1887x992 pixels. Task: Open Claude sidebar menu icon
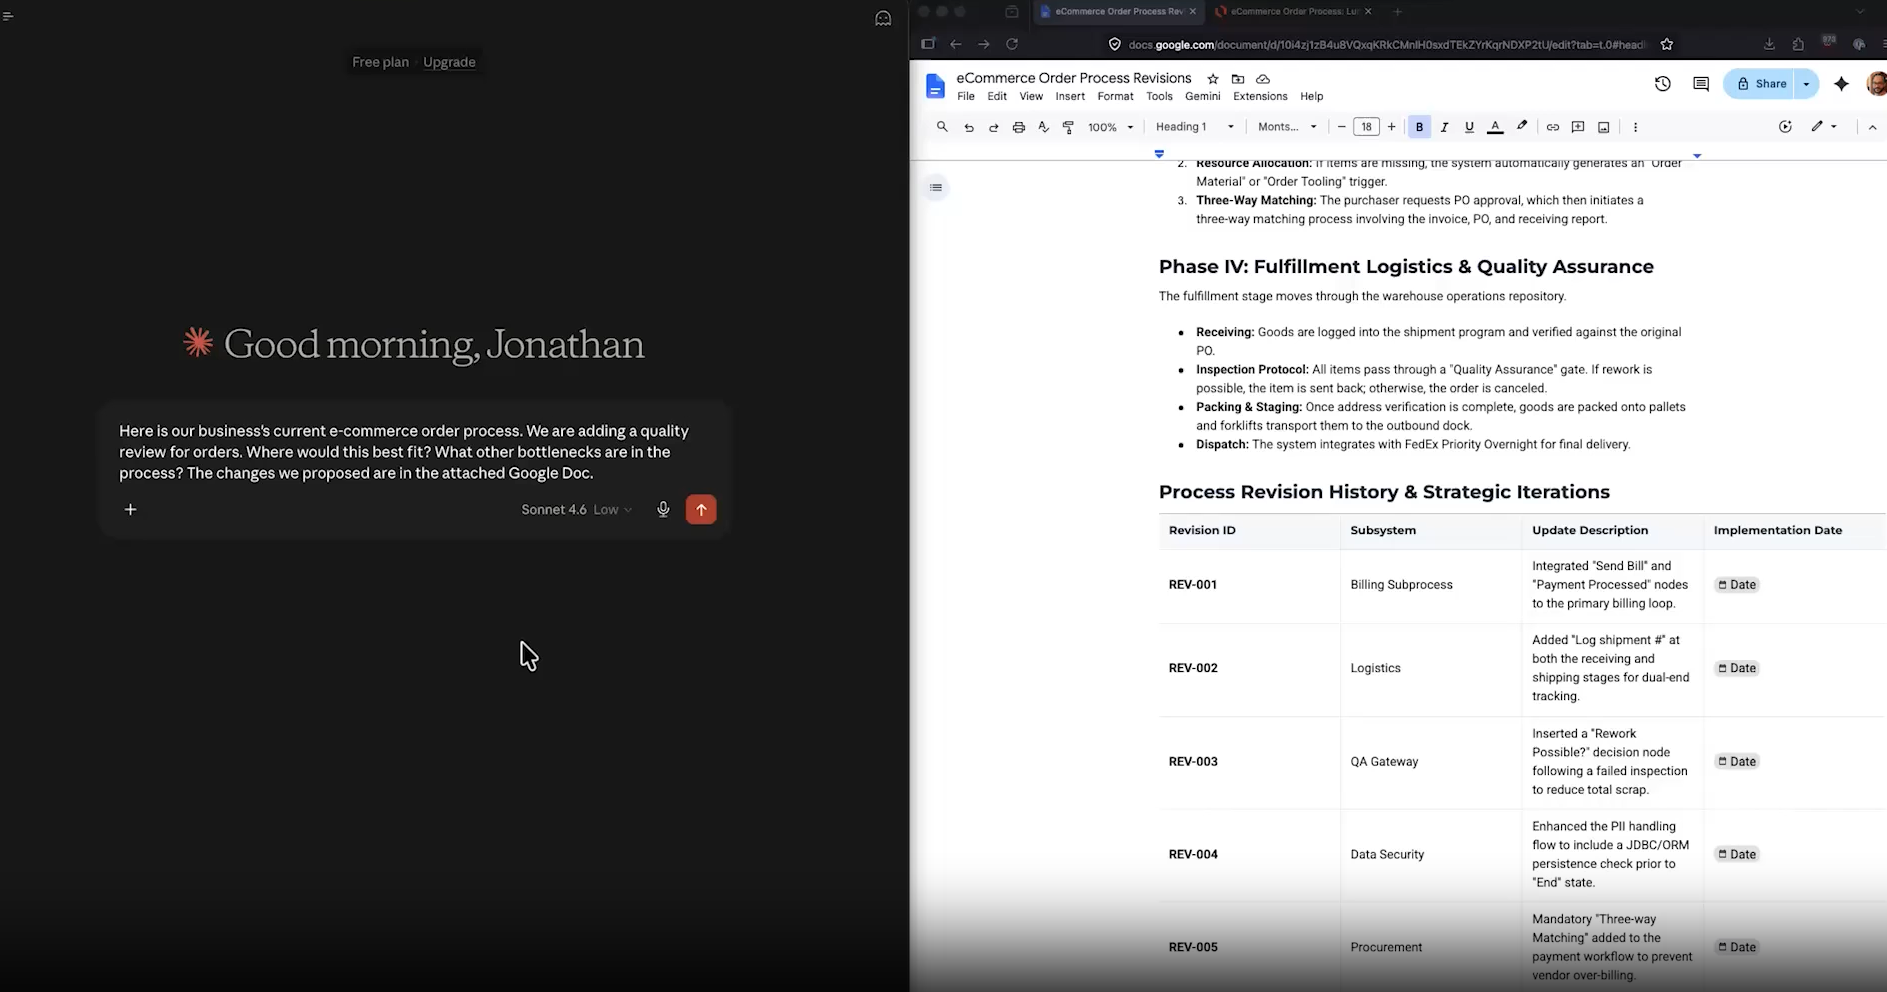coord(8,16)
